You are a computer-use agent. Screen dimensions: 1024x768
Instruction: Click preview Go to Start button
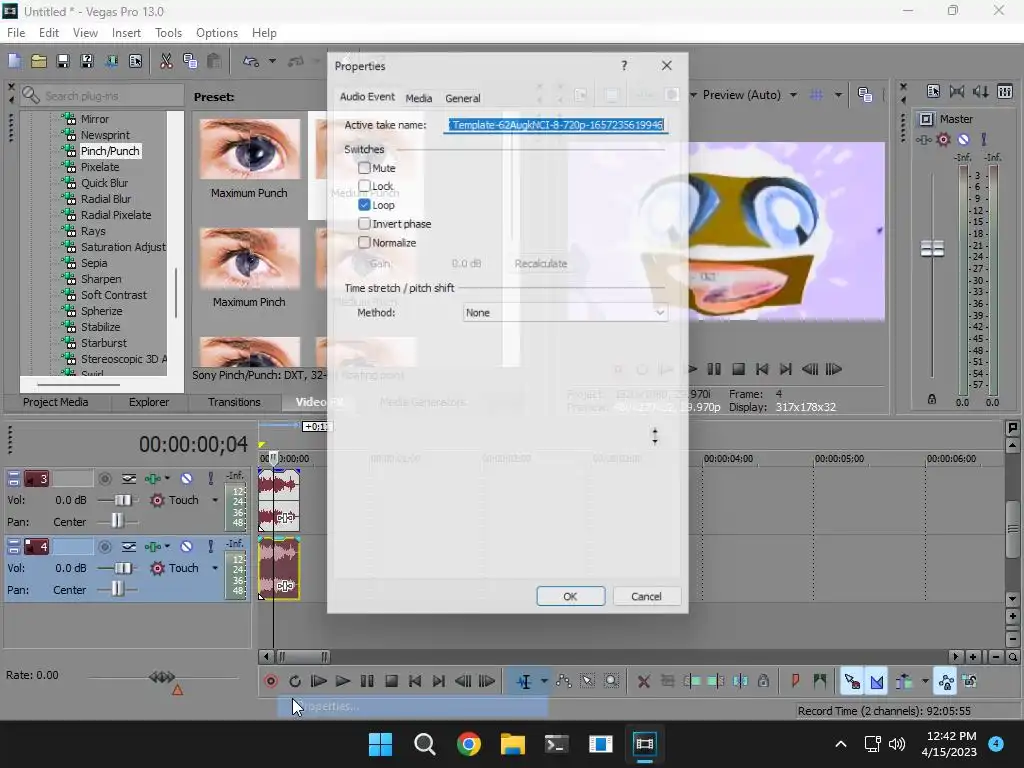tap(761, 369)
